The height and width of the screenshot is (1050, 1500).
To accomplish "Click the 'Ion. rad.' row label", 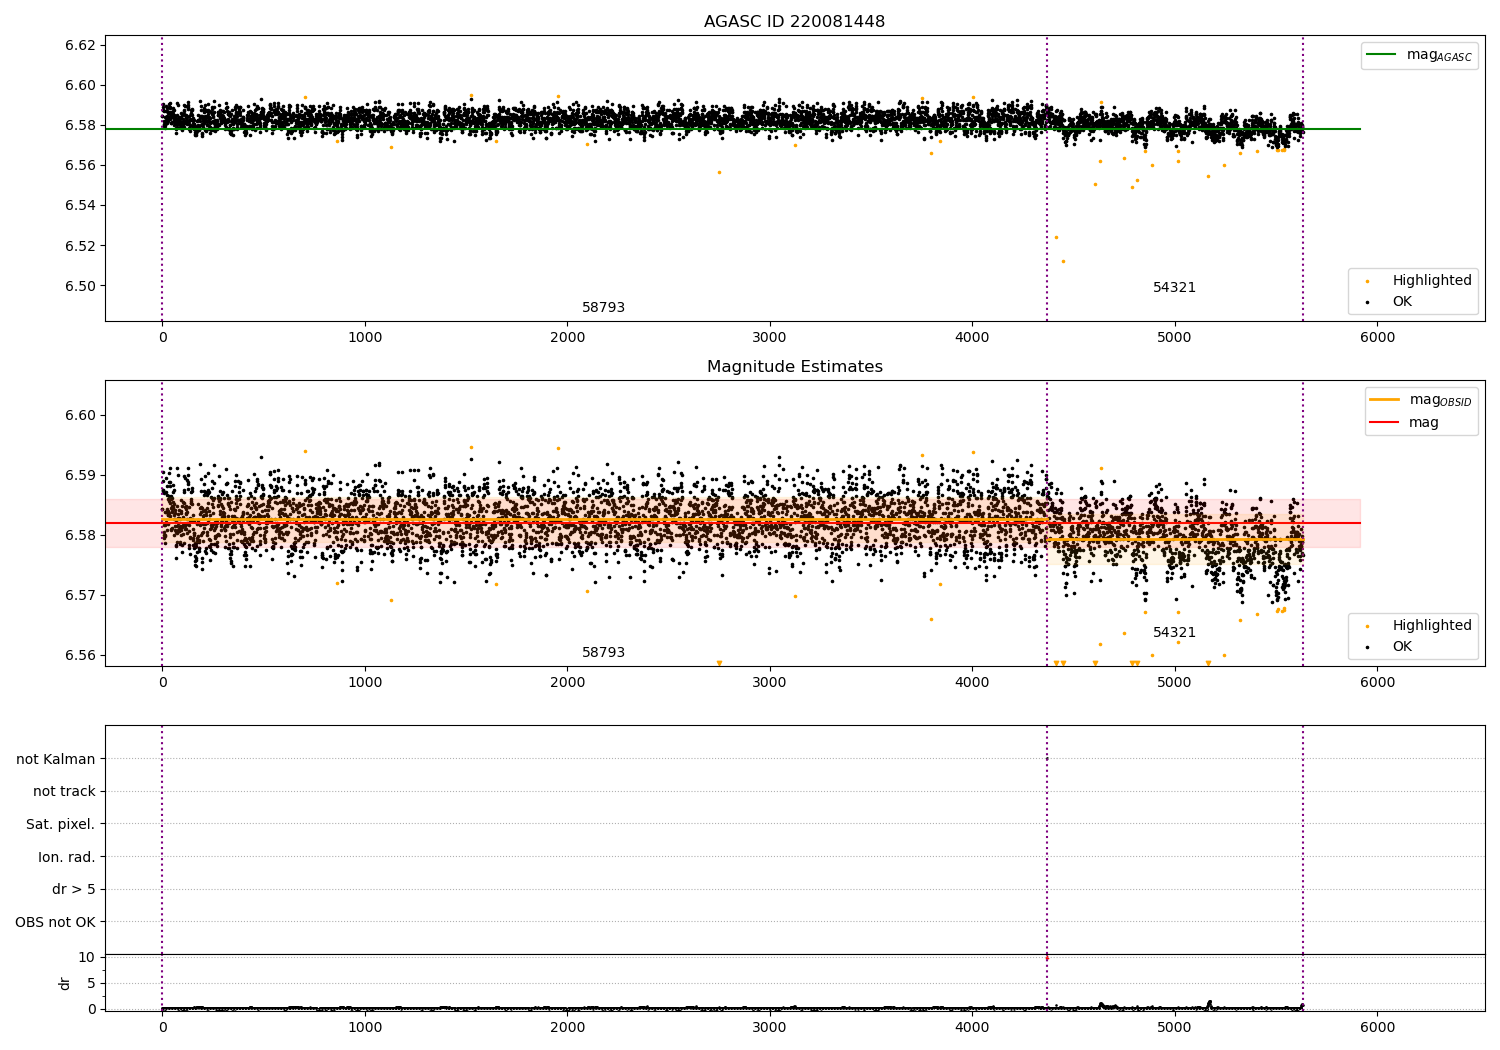I will coord(67,857).
